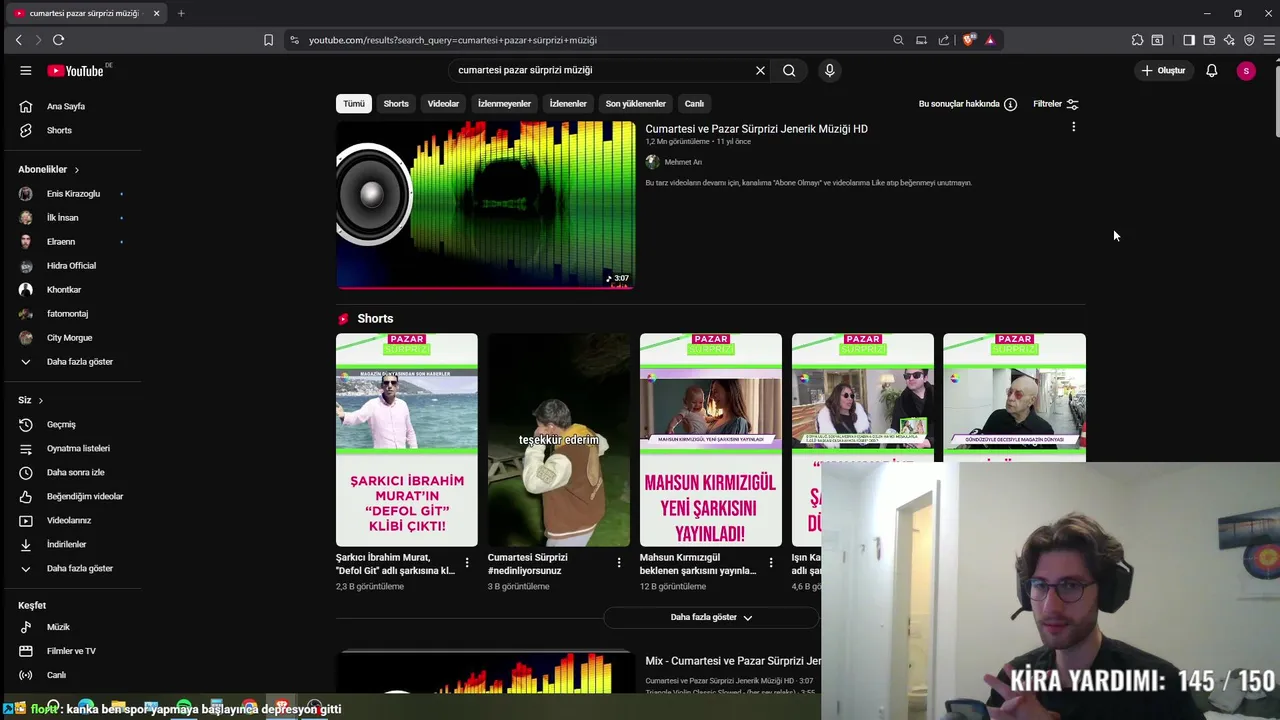The image size is (1280, 720).
Task: Close the YouTube browser tab
Action: pos(156,13)
